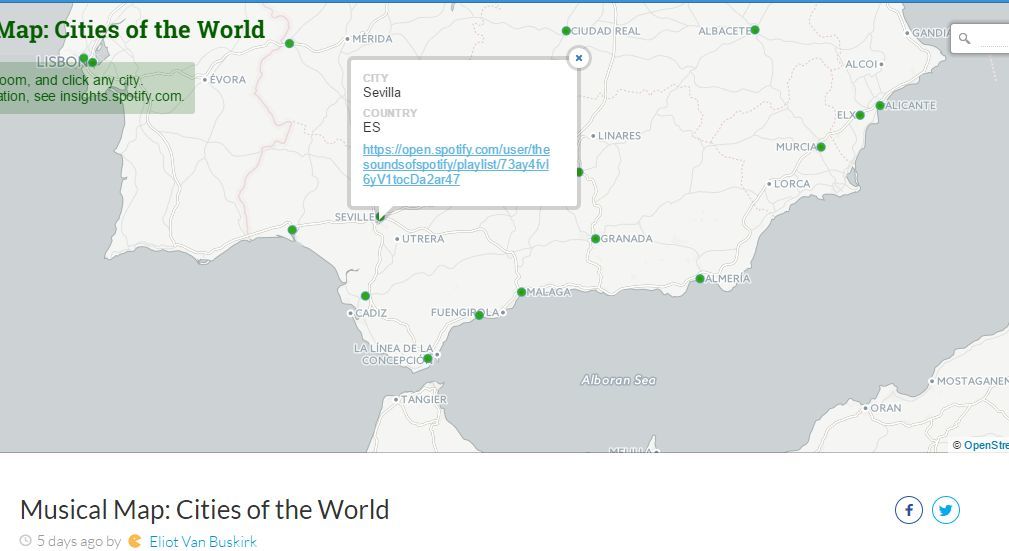Click the green Cities of the World heading
The width and height of the screenshot is (1009, 551).
click(x=132, y=30)
